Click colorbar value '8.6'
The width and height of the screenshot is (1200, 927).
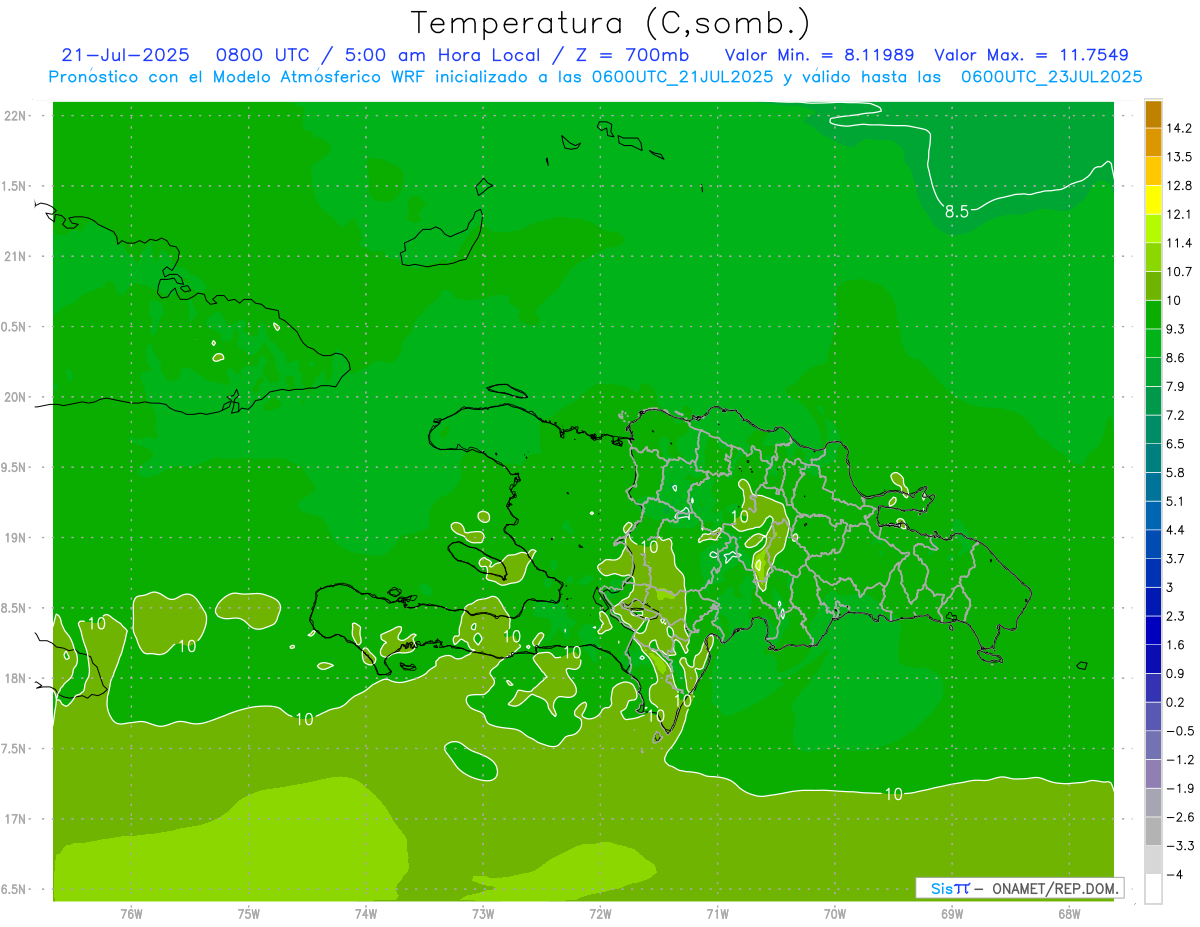pyautogui.click(x=1176, y=358)
